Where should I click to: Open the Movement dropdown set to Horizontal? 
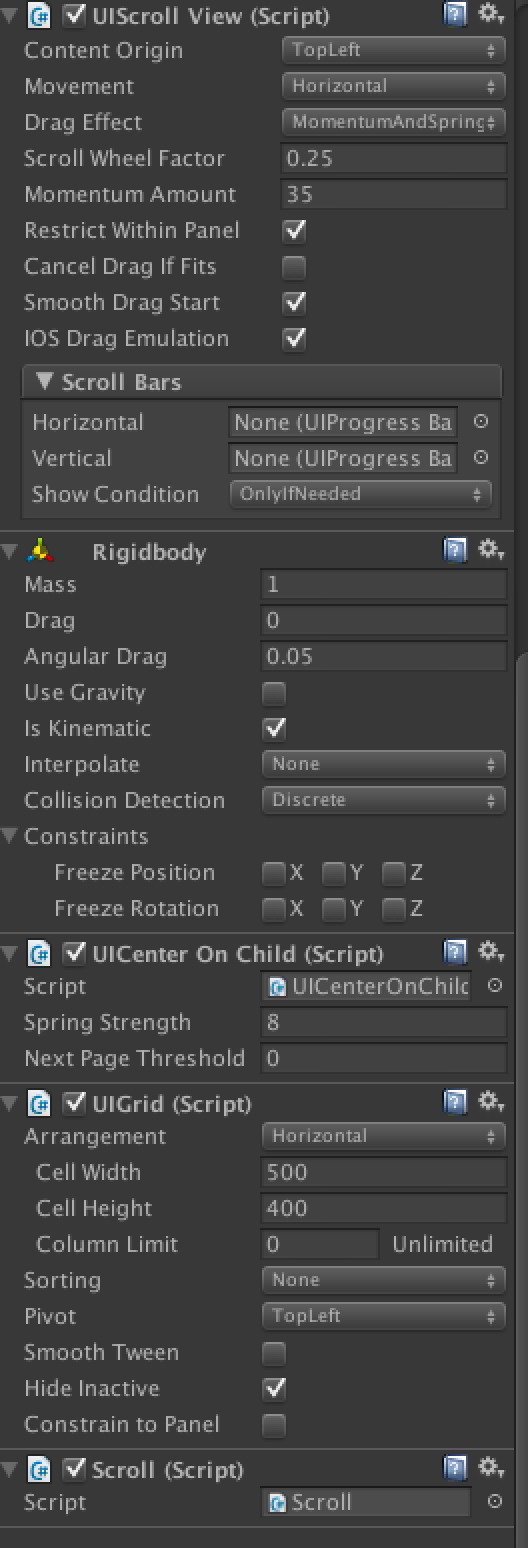click(x=393, y=86)
